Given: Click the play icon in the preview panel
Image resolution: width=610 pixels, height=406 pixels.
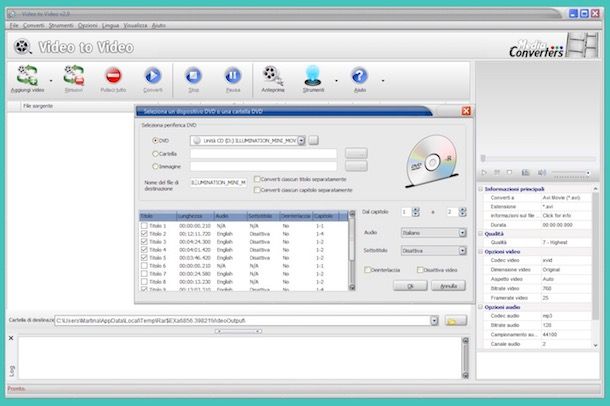Looking at the screenshot, I should 484,172.
